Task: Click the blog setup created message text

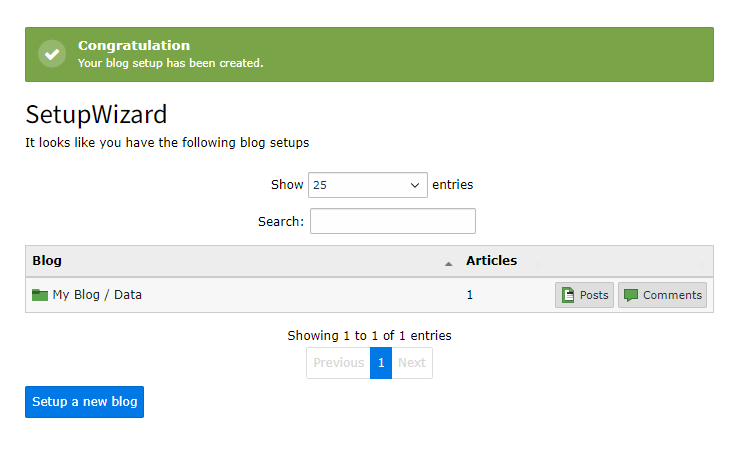Action: 171,63
